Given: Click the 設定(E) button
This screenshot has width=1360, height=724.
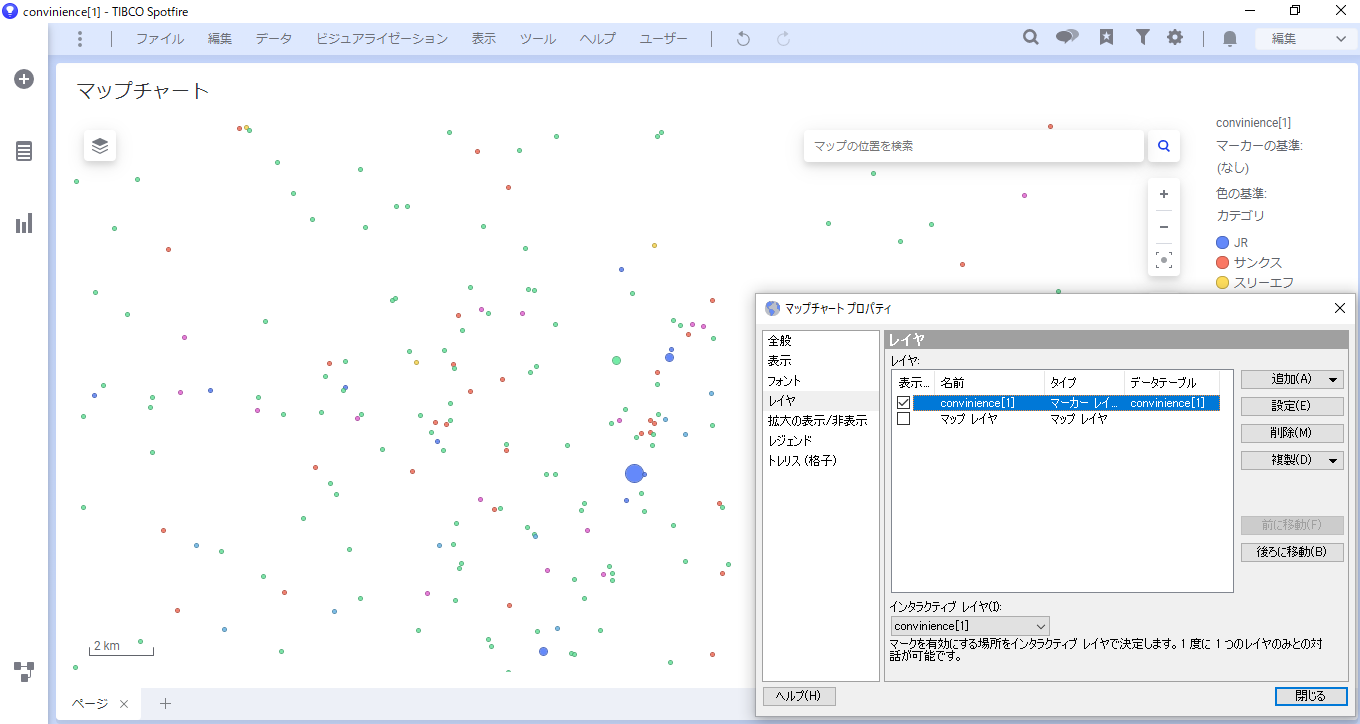Looking at the screenshot, I should tap(1292, 406).
